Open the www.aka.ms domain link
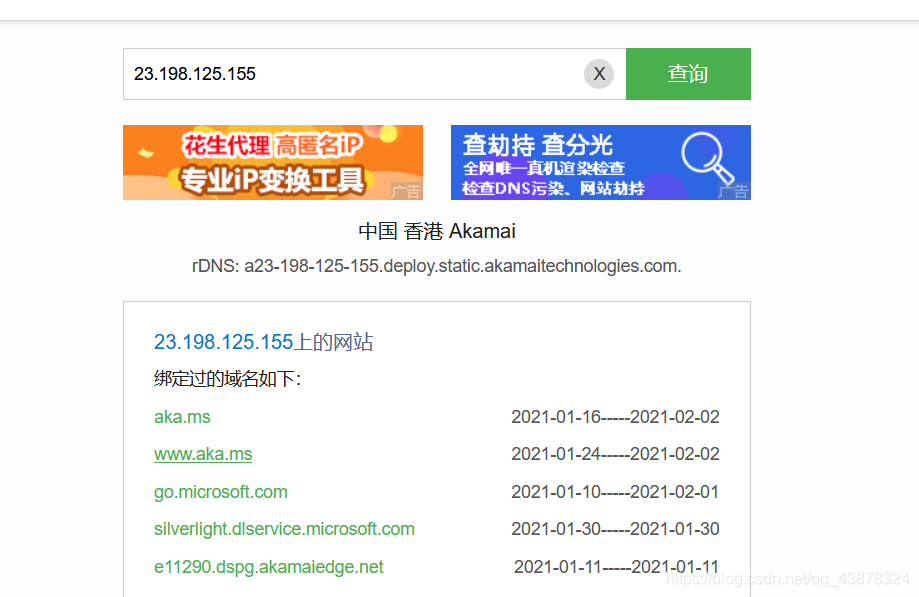The width and height of the screenshot is (919, 597). click(203, 454)
